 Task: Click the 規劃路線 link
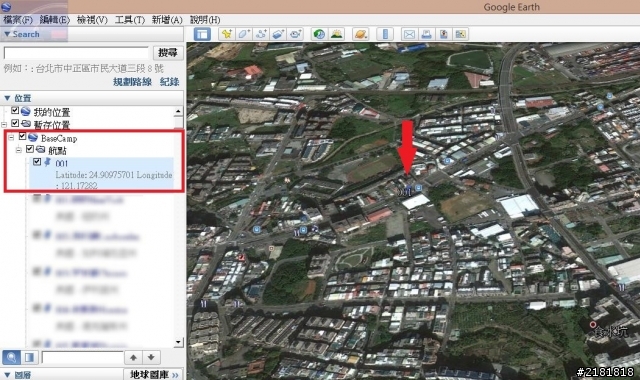(x=132, y=82)
